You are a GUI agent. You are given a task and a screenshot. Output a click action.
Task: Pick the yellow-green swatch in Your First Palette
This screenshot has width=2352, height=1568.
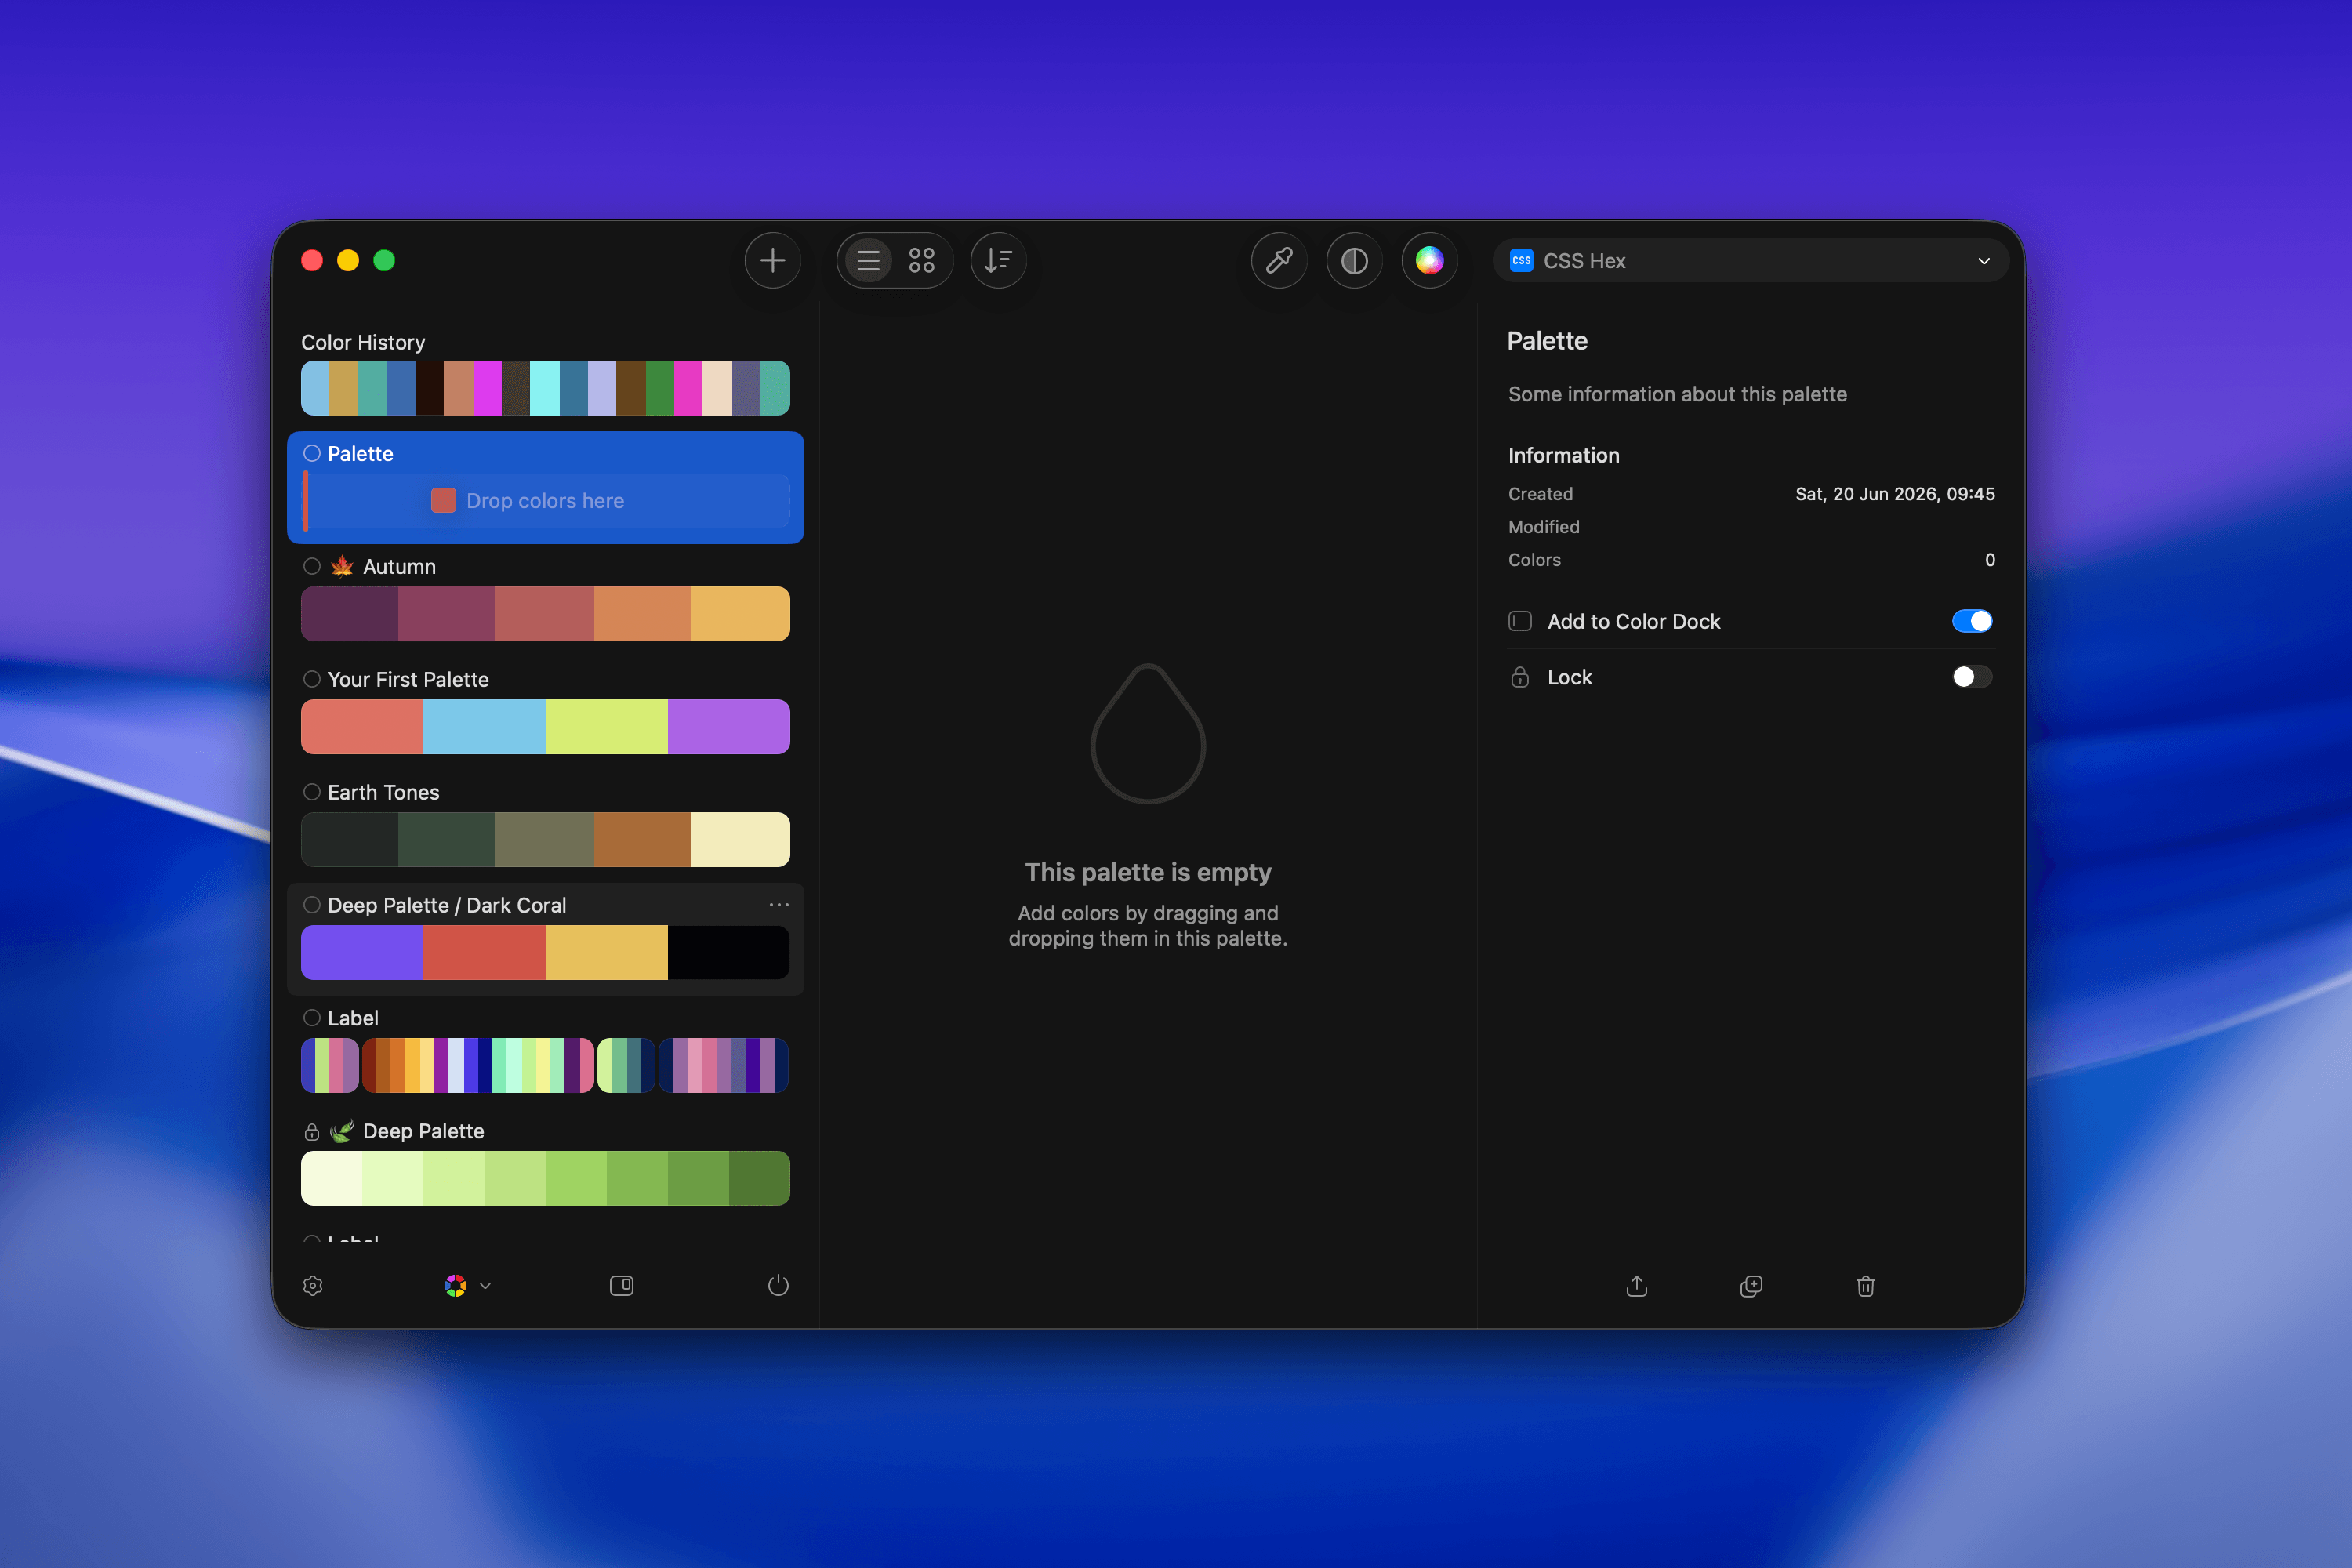click(606, 727)
